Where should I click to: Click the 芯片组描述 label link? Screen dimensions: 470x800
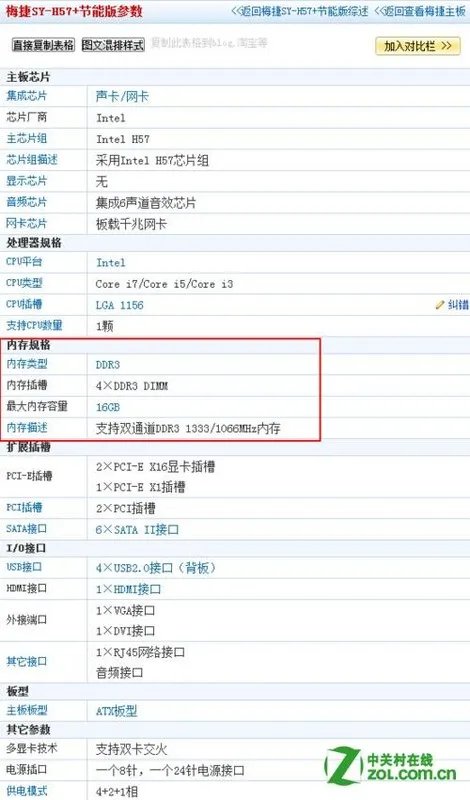coord(32,160)
